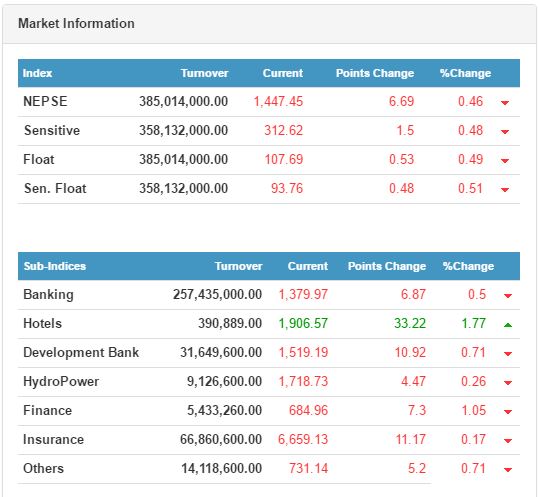This screenshot has height=497, width=538.
Task: Click Banking points change 6.87
Action: click(413, 295)
